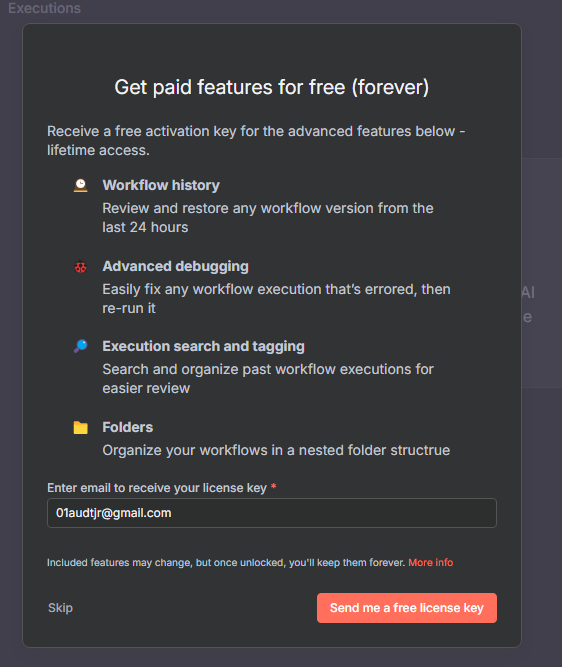Click the re-run errored workflow description
The image size is (562, 667).
coord(277,299)
